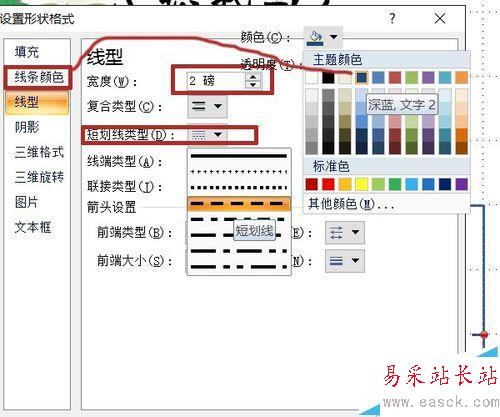Click the width field showing 2 磅
The height and width of the screenshot is (417, 500).
pos(216,81)
